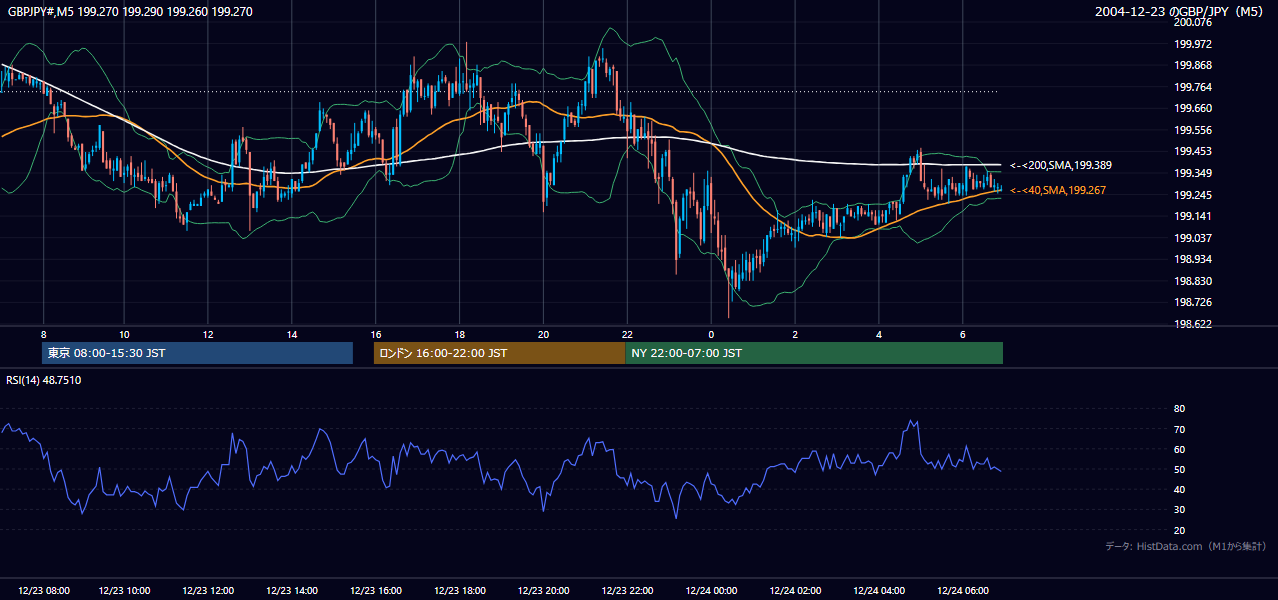Click the 12/23 16:00 bottom time label
The image size is (1278, 600).
[x=377, y=590]
